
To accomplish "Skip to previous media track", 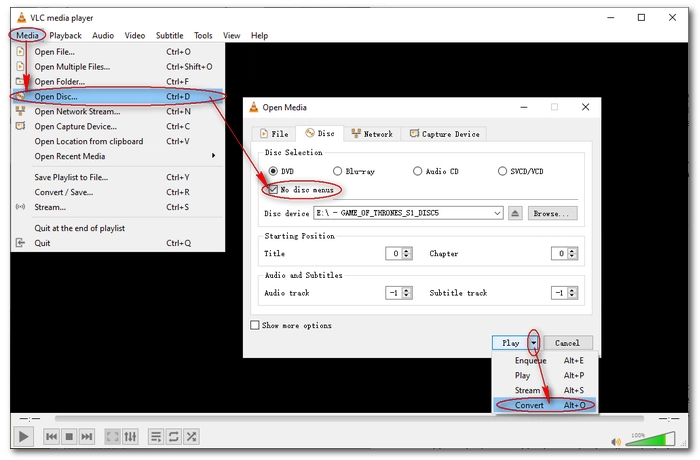I will pyautogui.click(x=51, y=436).
